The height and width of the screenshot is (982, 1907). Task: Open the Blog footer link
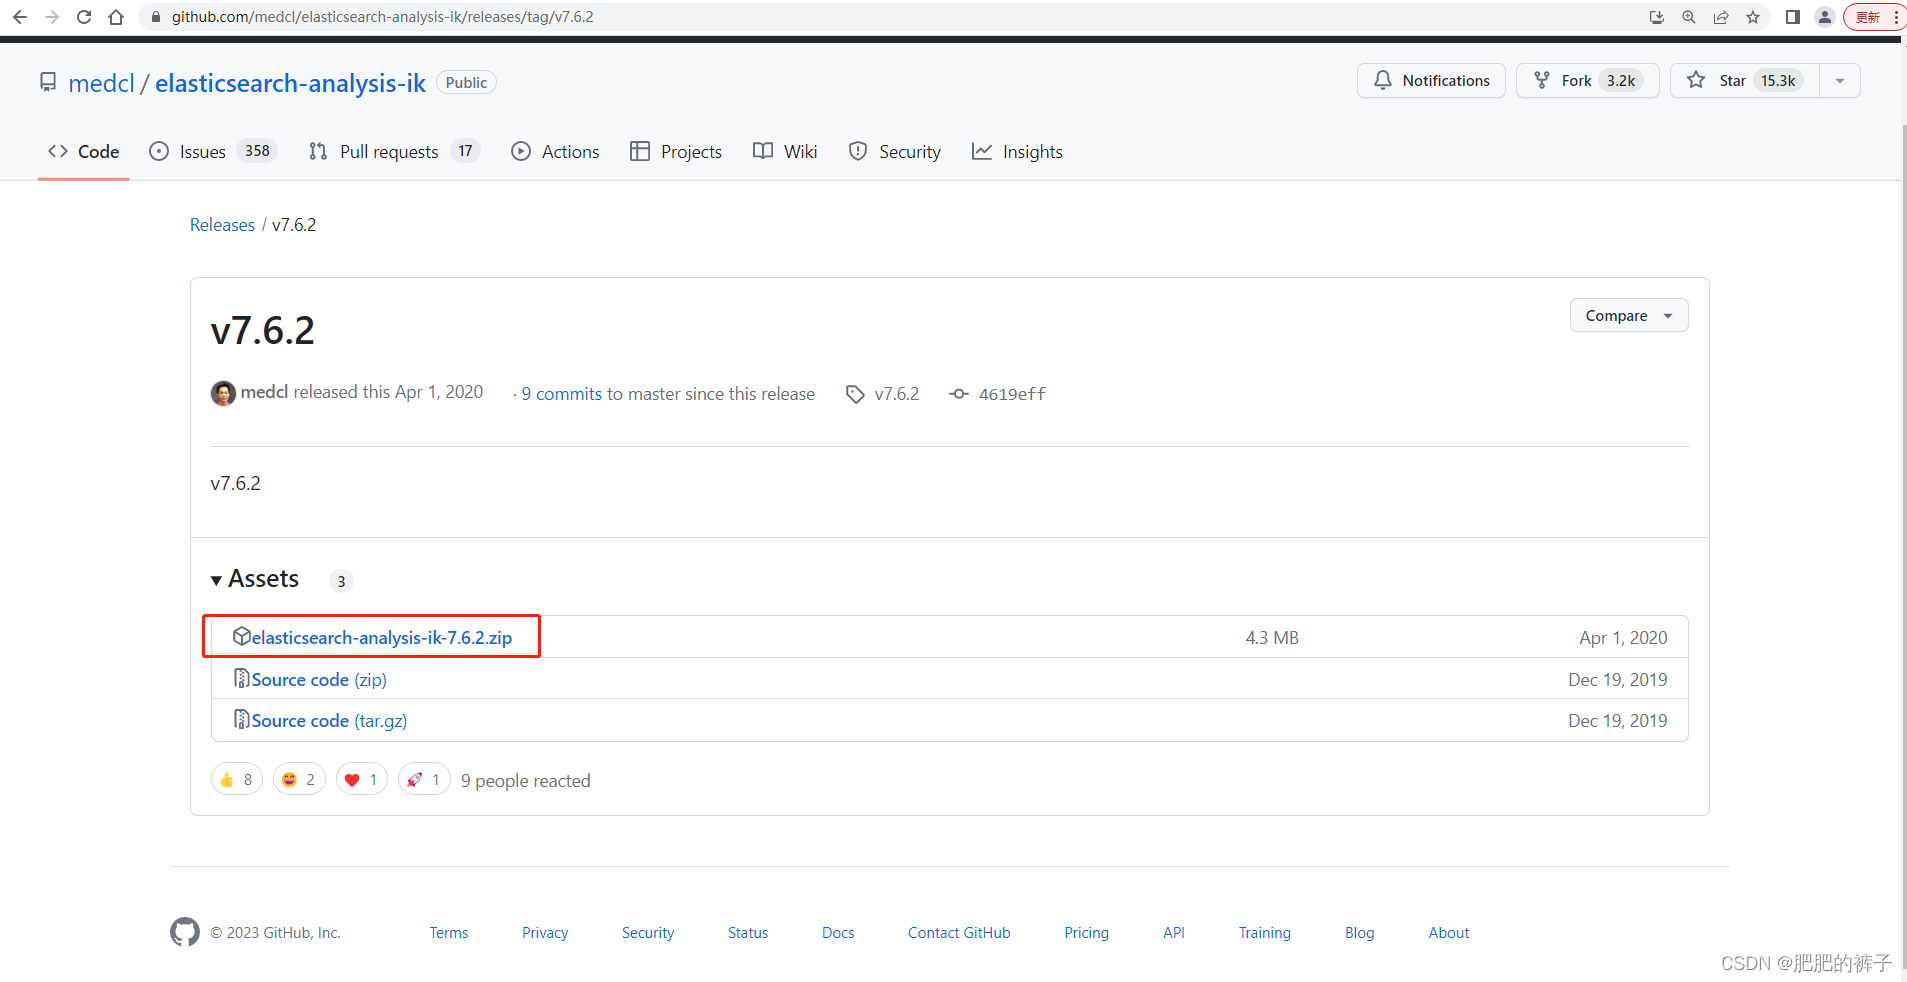pos(1360,933)
